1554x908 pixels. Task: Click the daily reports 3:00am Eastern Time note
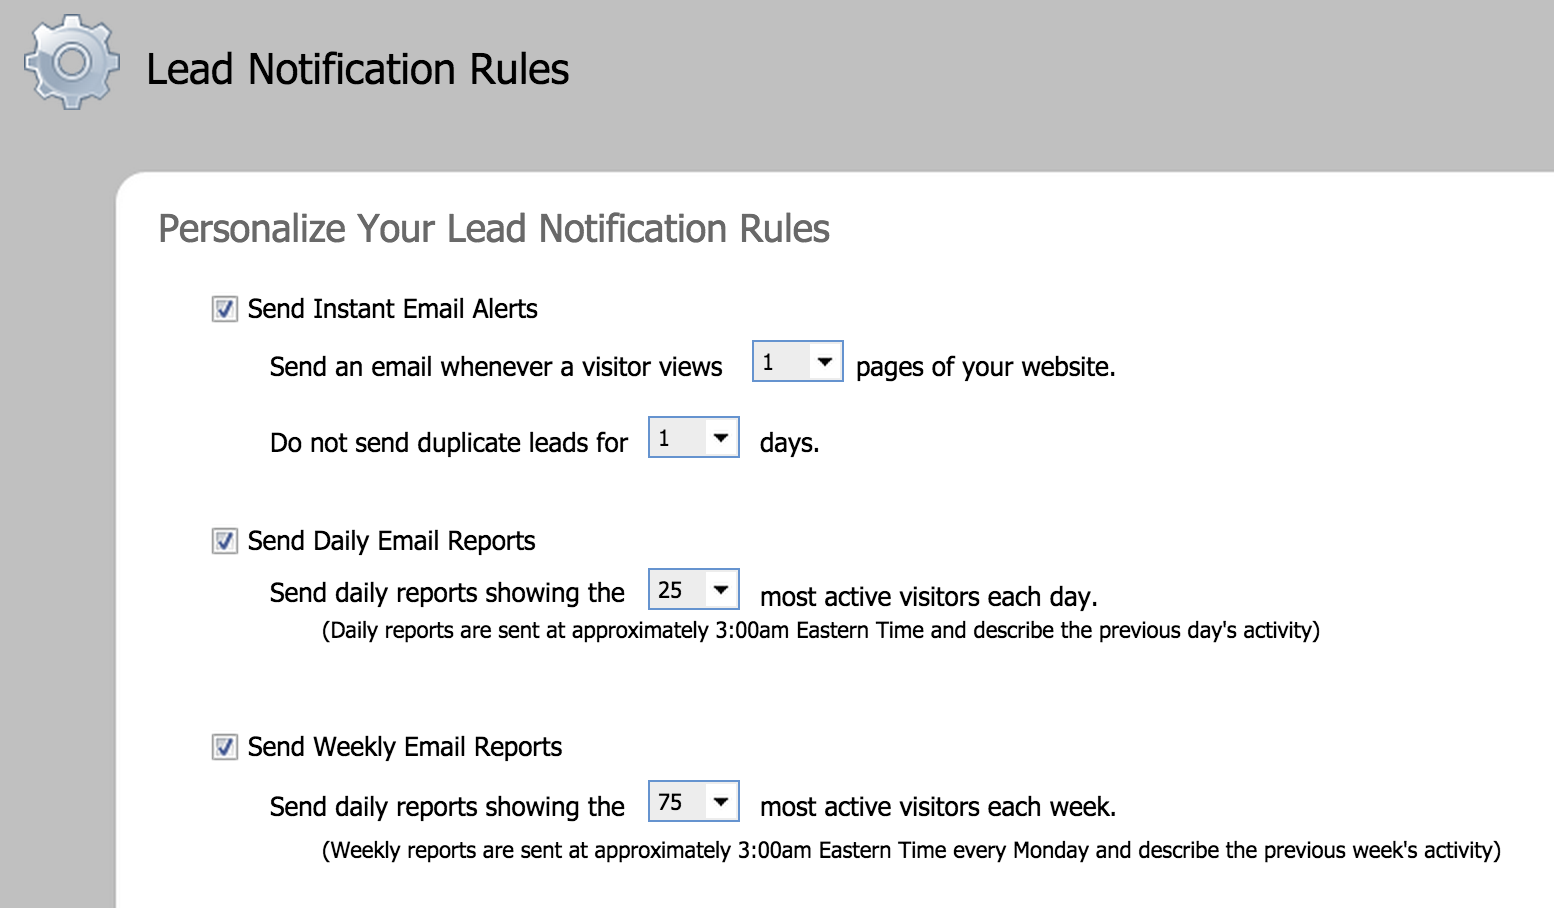(821, 631)
